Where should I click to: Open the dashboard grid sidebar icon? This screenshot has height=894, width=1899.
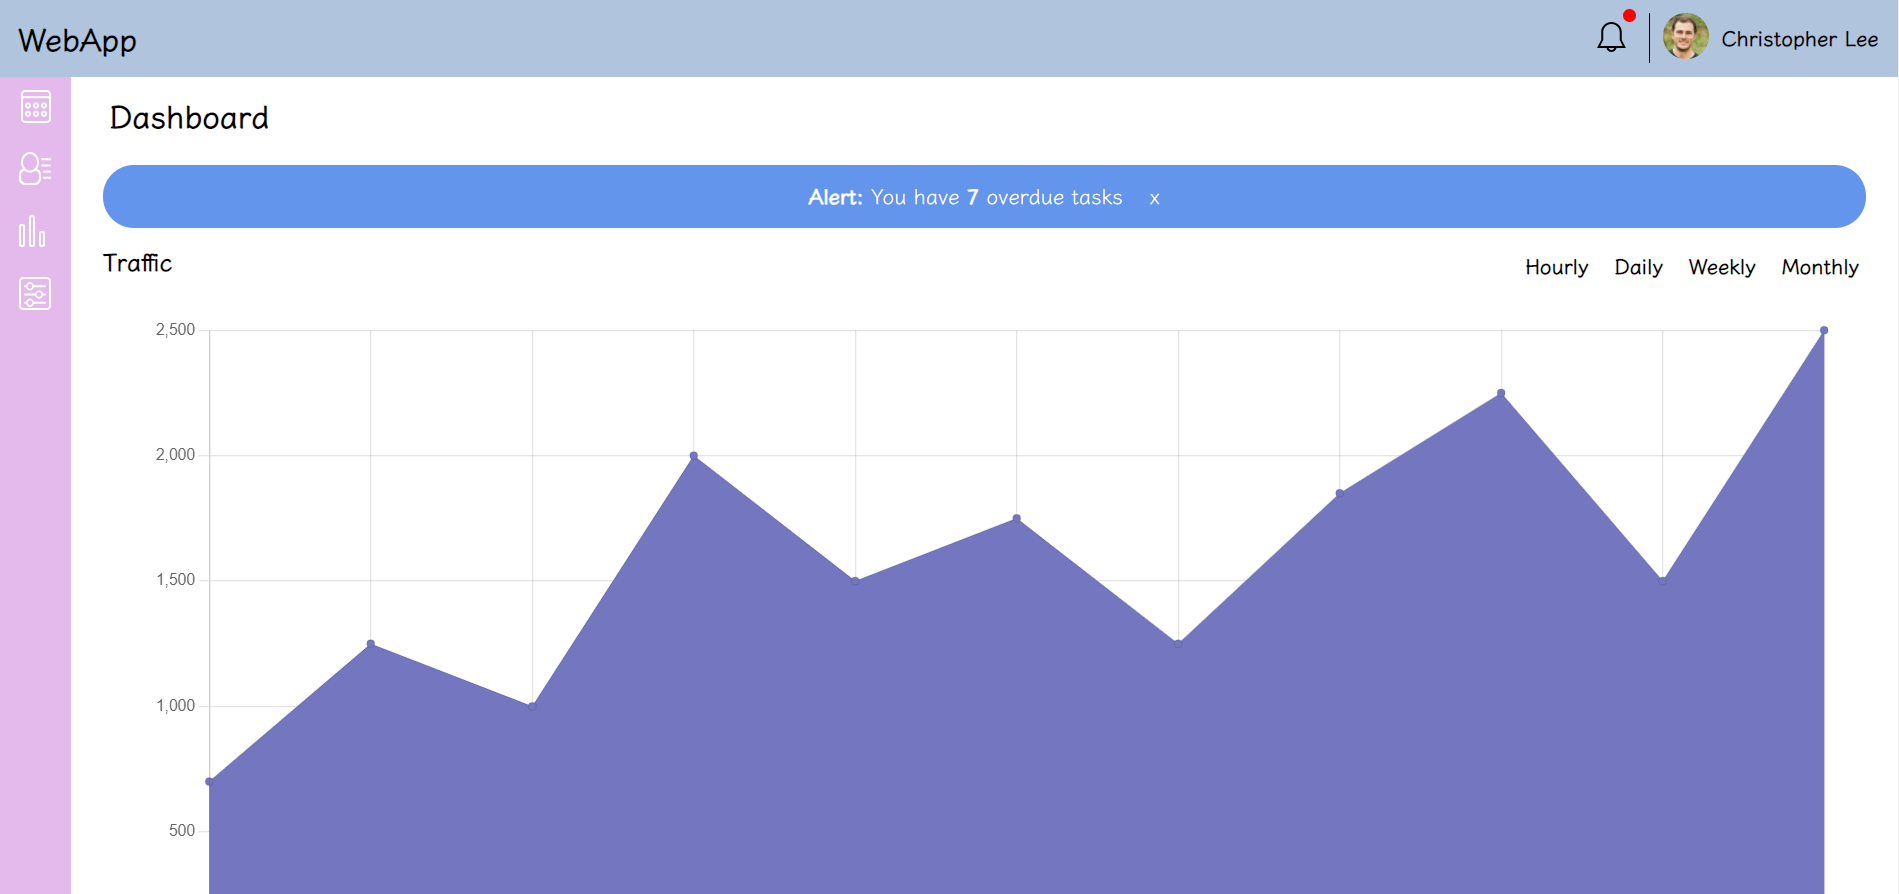coord(36,107)
